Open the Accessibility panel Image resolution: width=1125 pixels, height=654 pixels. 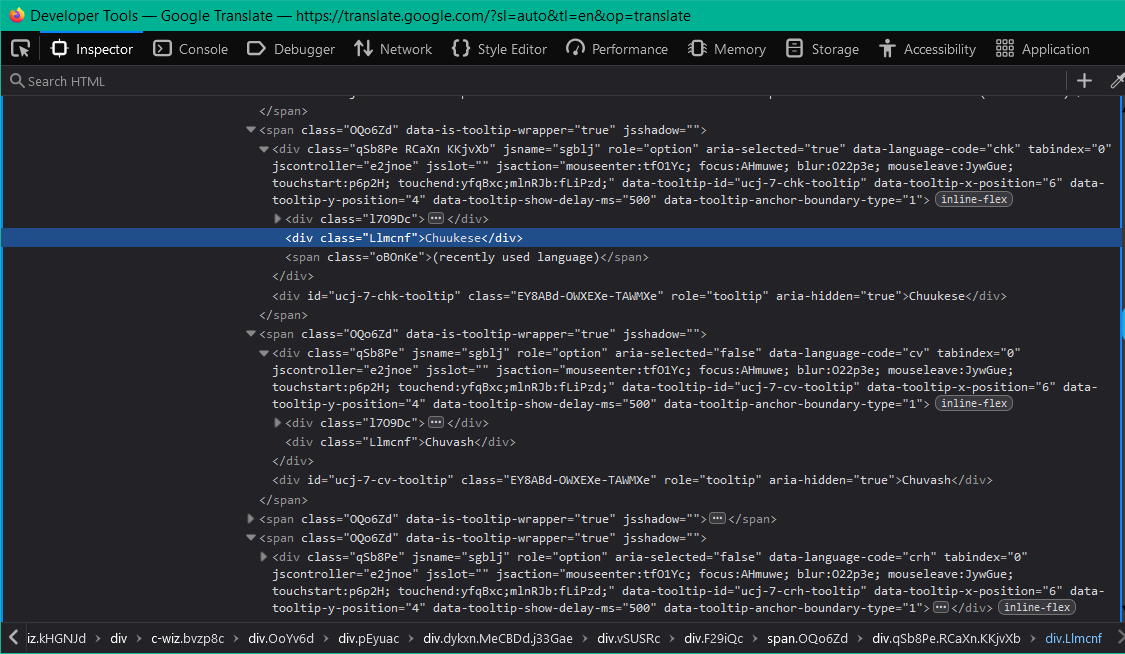[x=927, y=49]
